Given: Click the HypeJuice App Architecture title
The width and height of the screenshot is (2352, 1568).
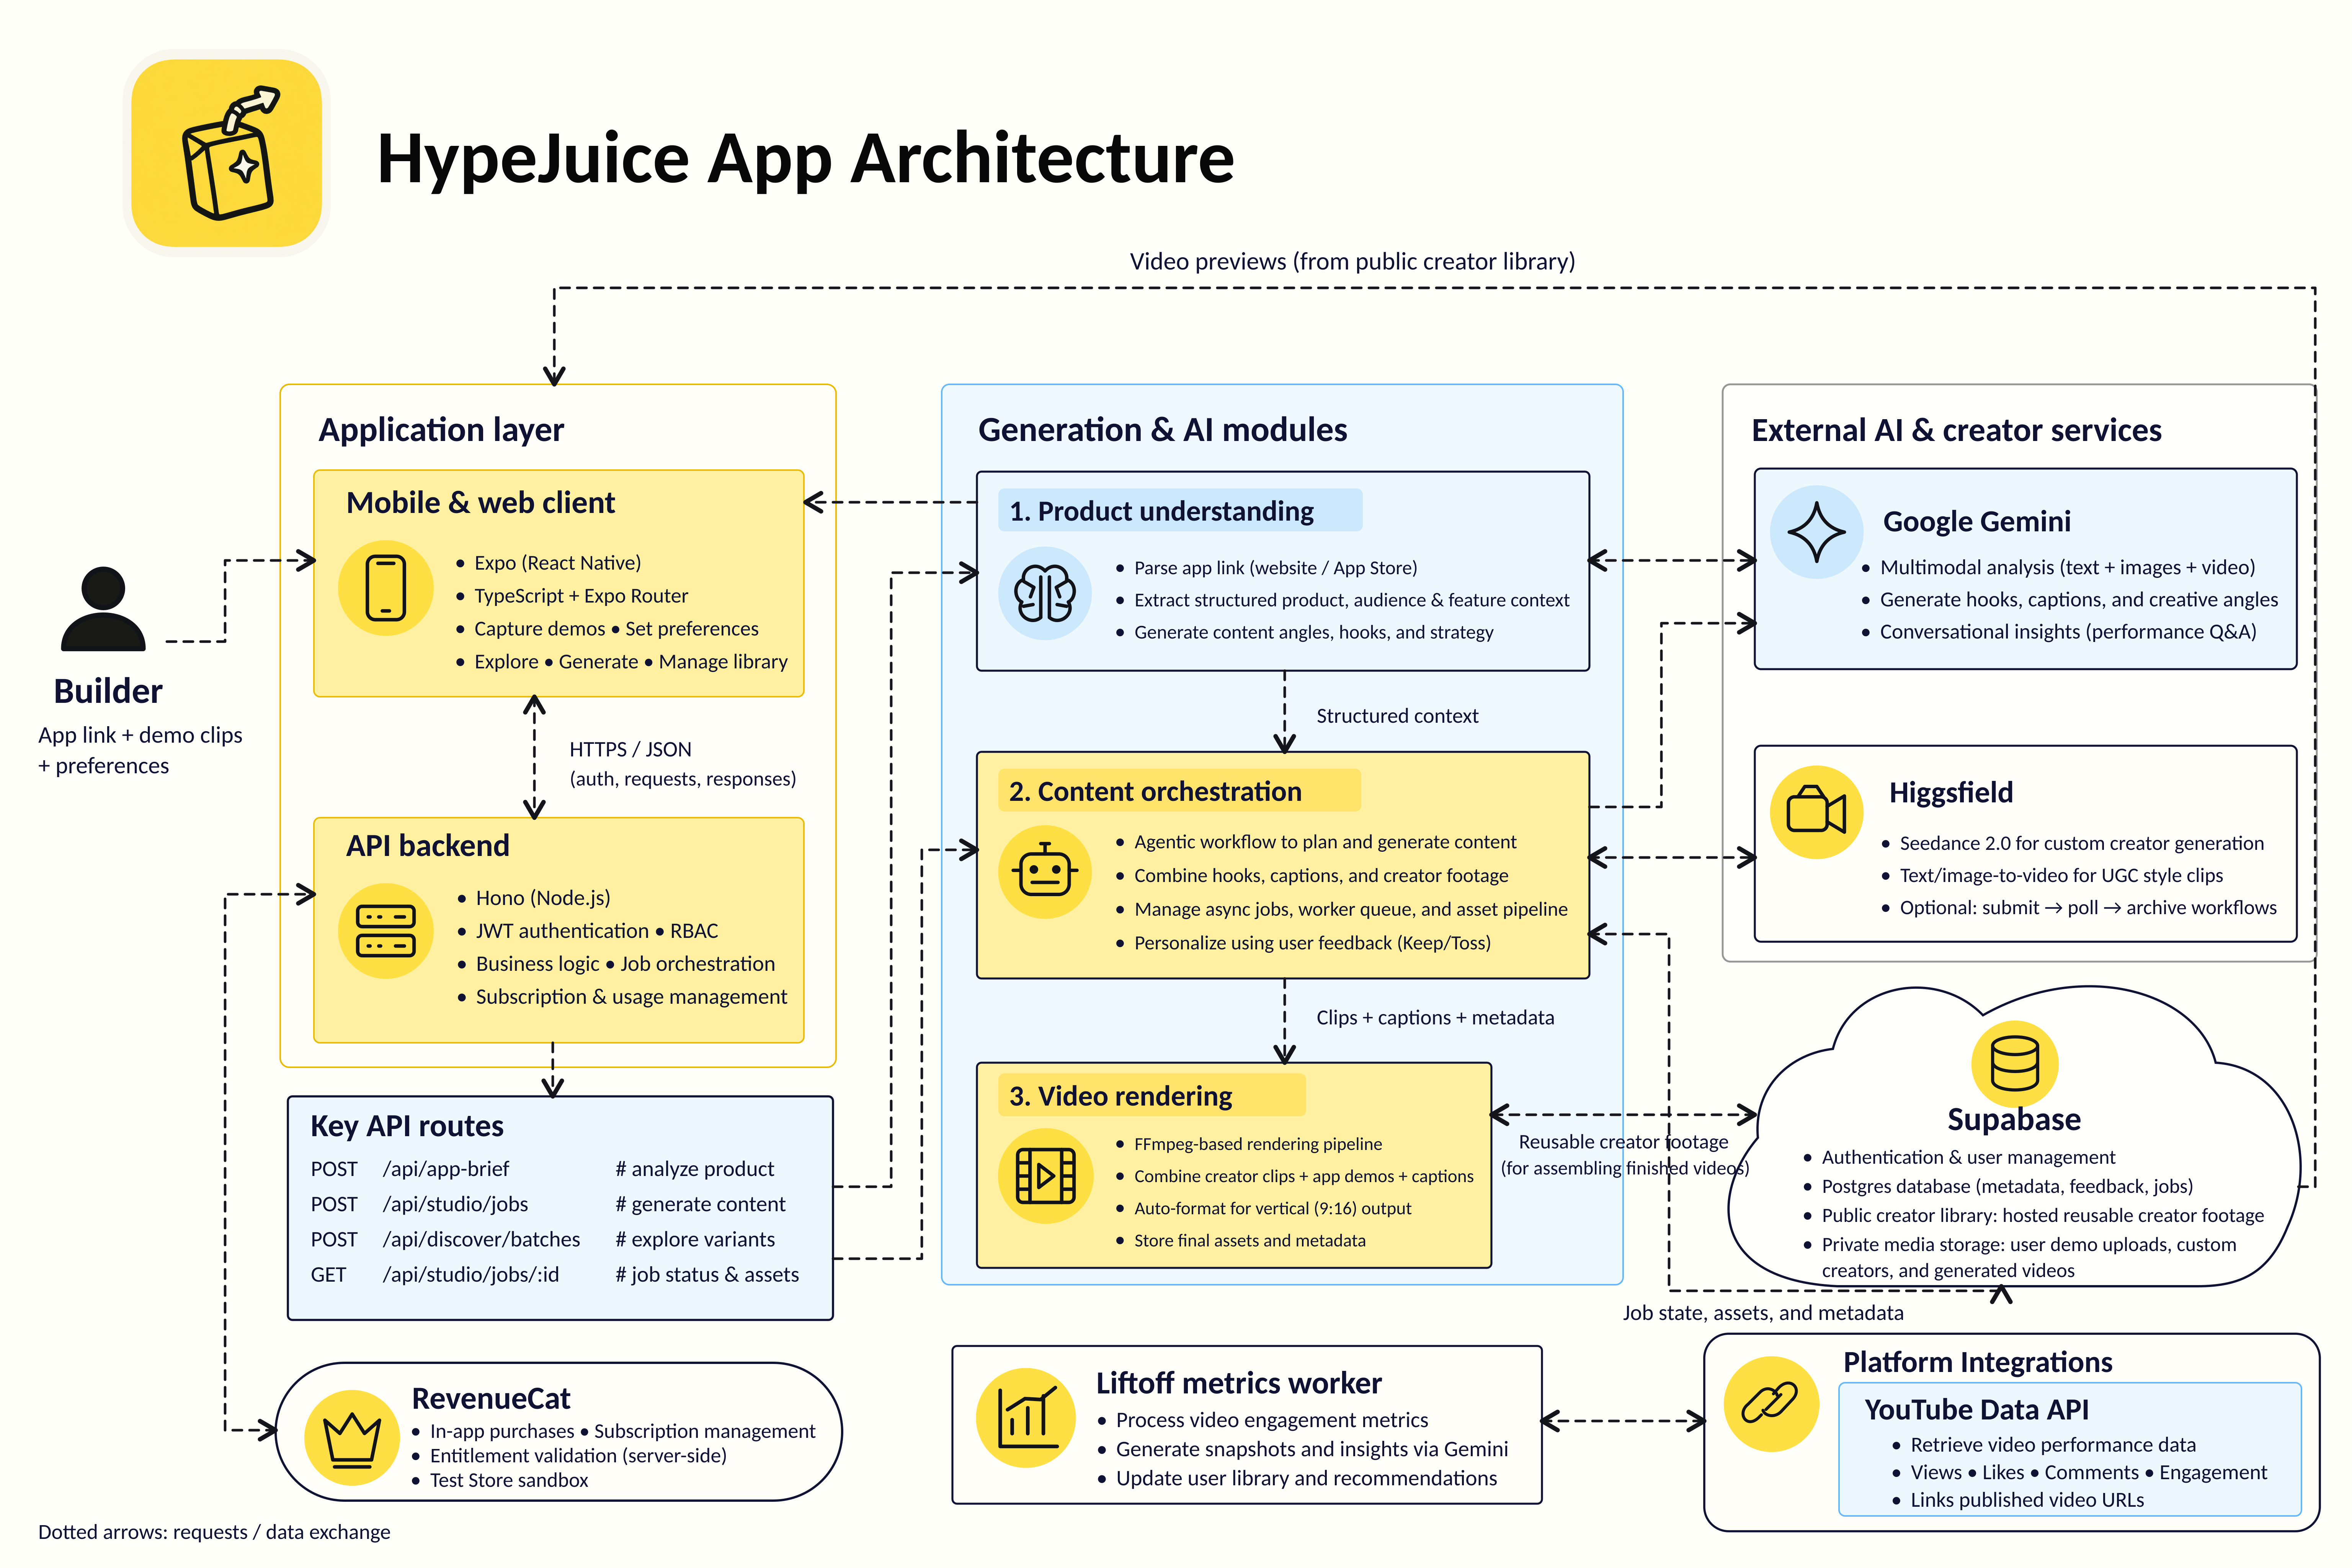Looking at the screenshot, I should pos(805,158).
